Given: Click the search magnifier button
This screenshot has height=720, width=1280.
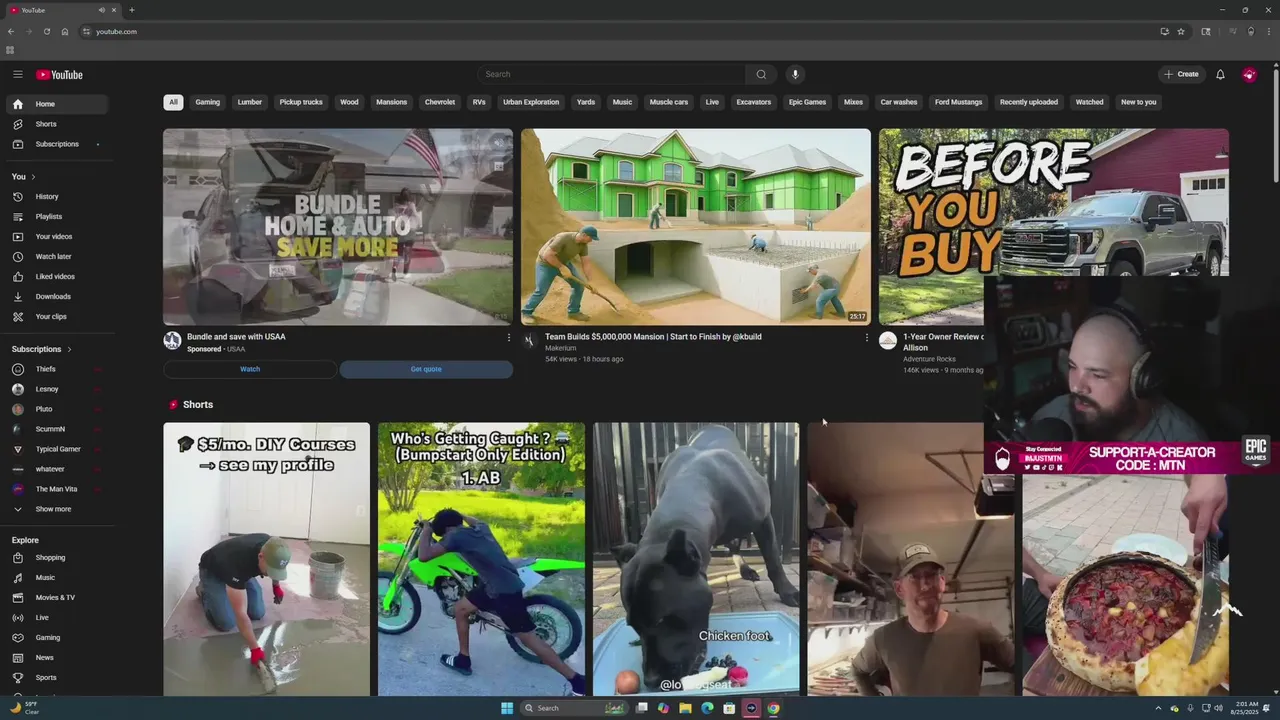Looking at the screenshot, I should click(761, 74).
